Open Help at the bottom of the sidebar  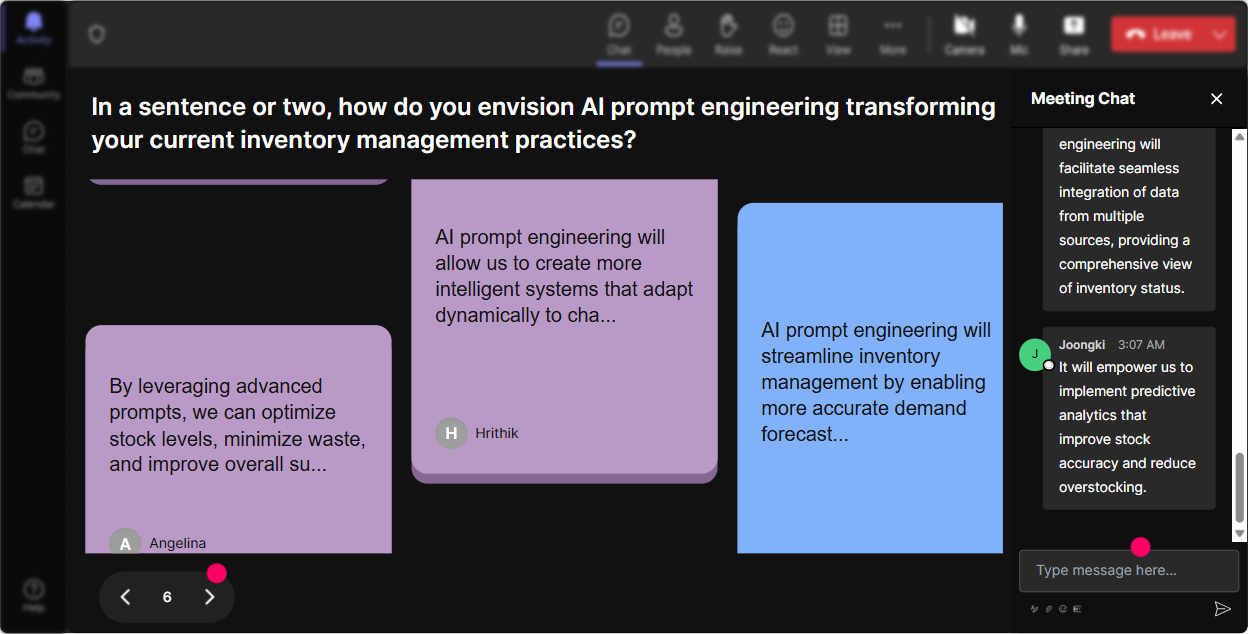click(x=33, y=595)
